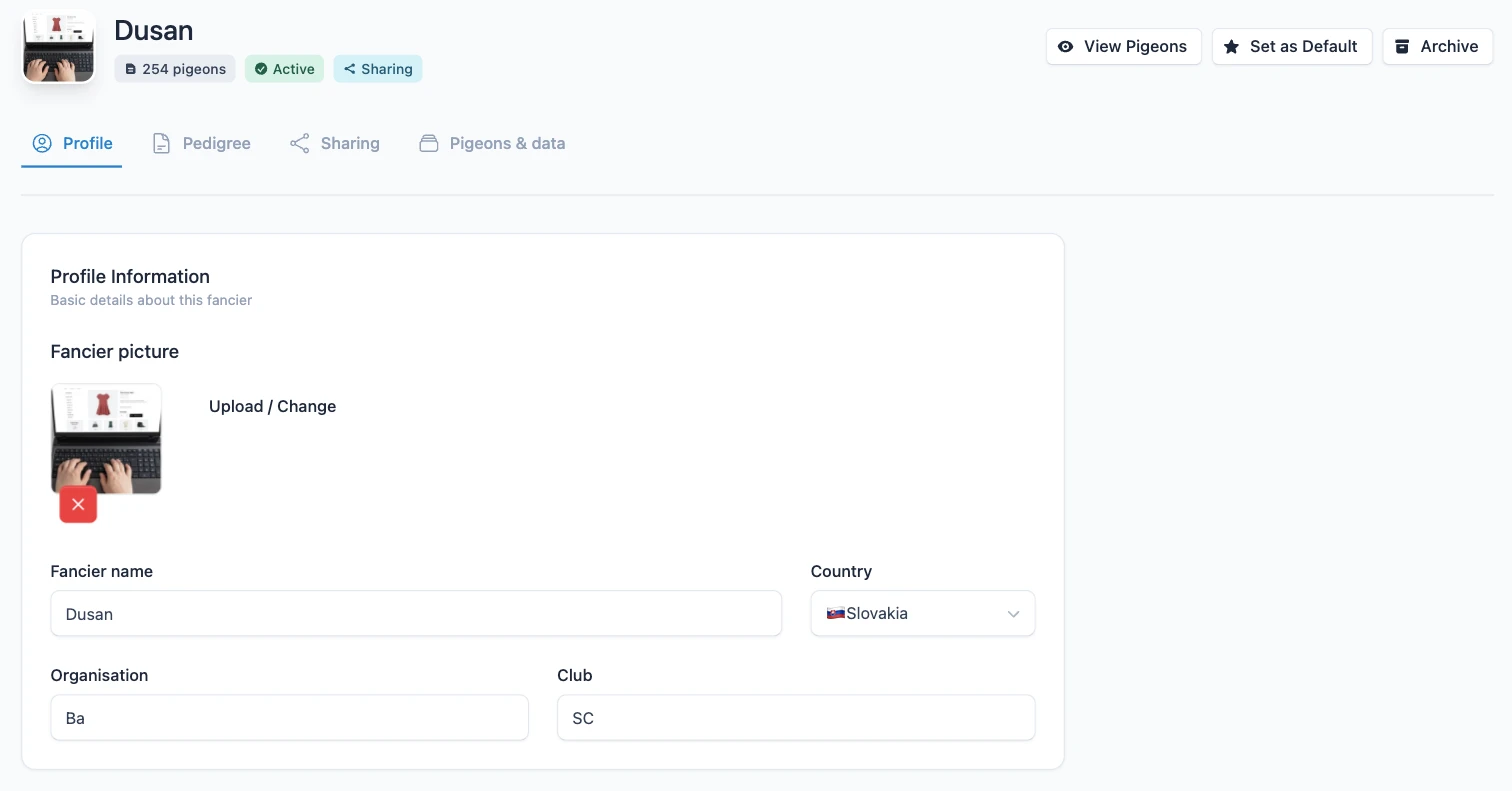Image resolution: width=1512 pixels, height=791 pixels.
Task: Focus the Fancier name input field
Action: [x=416, y=613]
